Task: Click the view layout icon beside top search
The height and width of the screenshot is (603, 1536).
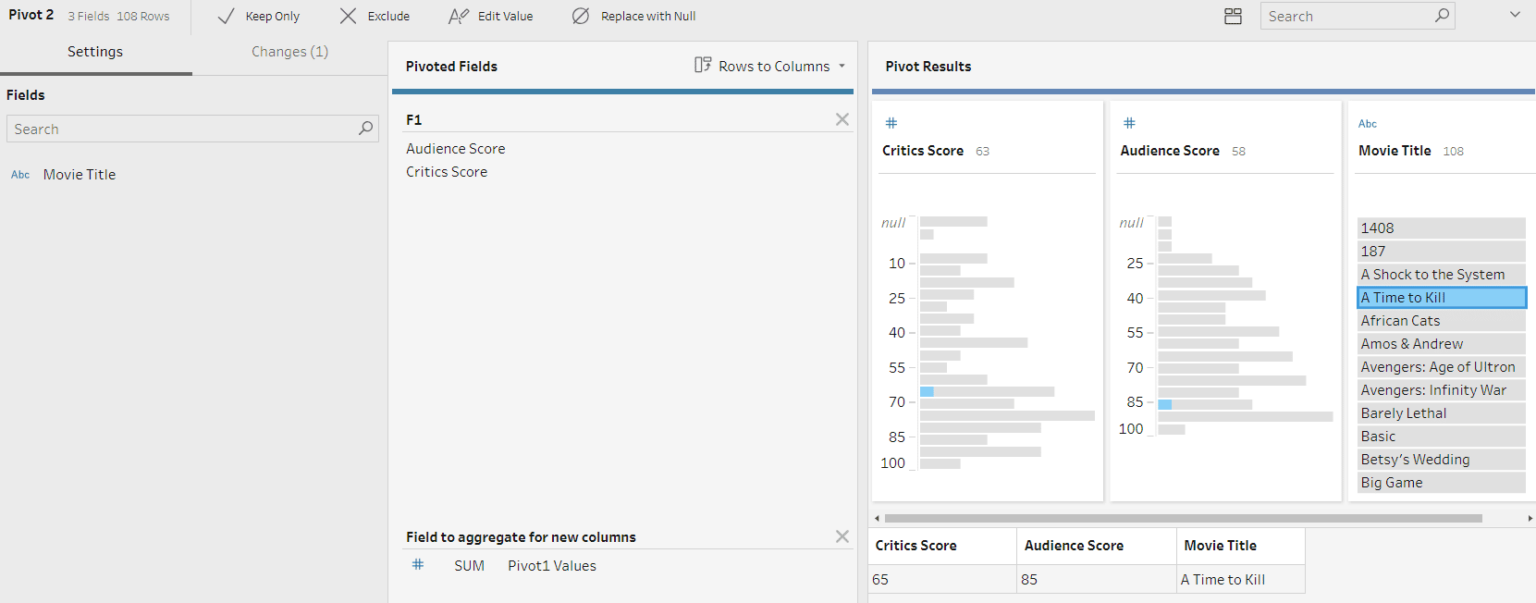Action: (x=1233, y=15)
